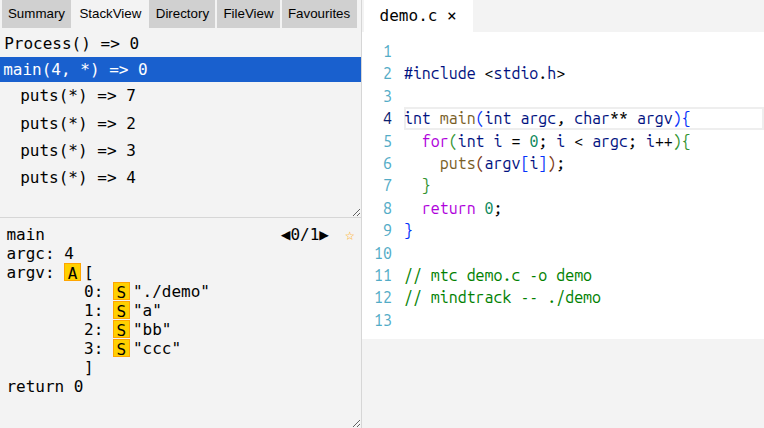Close the demo.c tab
This screenshot has width=764, height=428.
(452, 16)
